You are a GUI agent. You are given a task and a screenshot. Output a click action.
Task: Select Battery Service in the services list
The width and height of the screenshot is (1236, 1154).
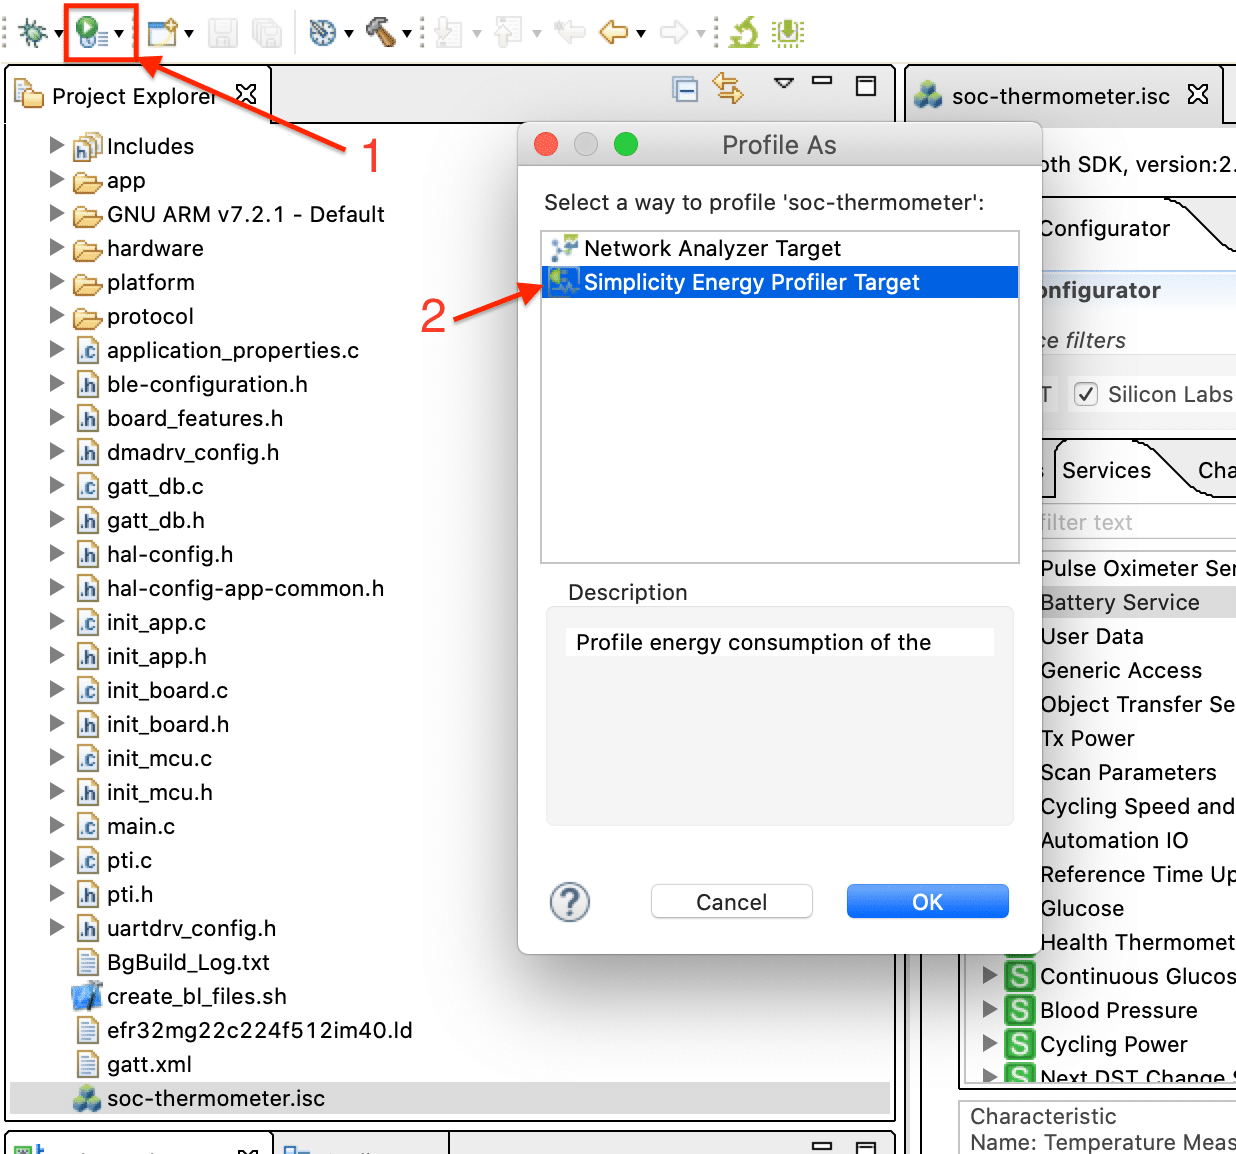(1120, 602)
